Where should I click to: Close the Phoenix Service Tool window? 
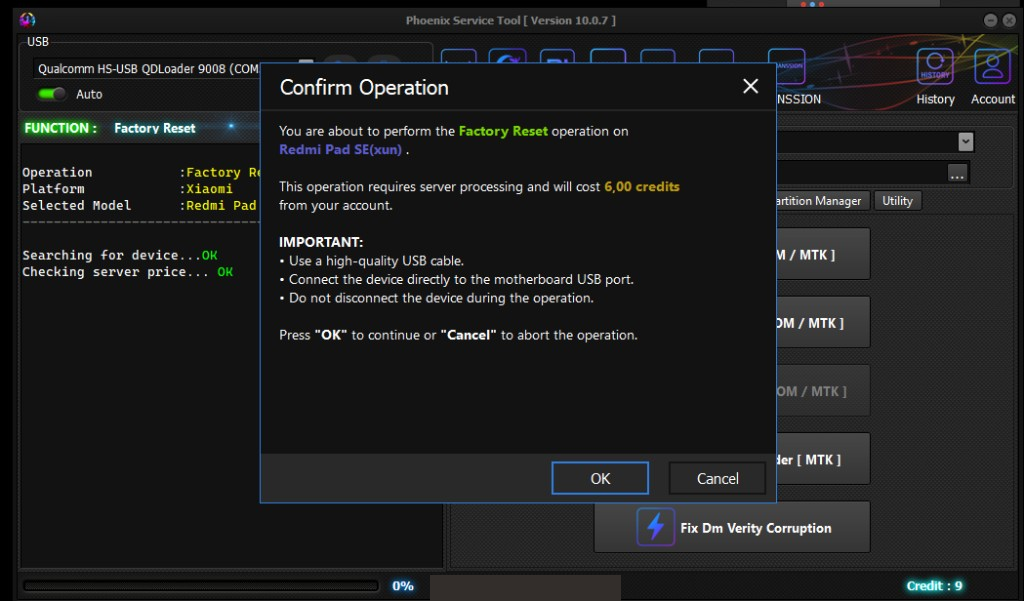tap(1009, 20)
